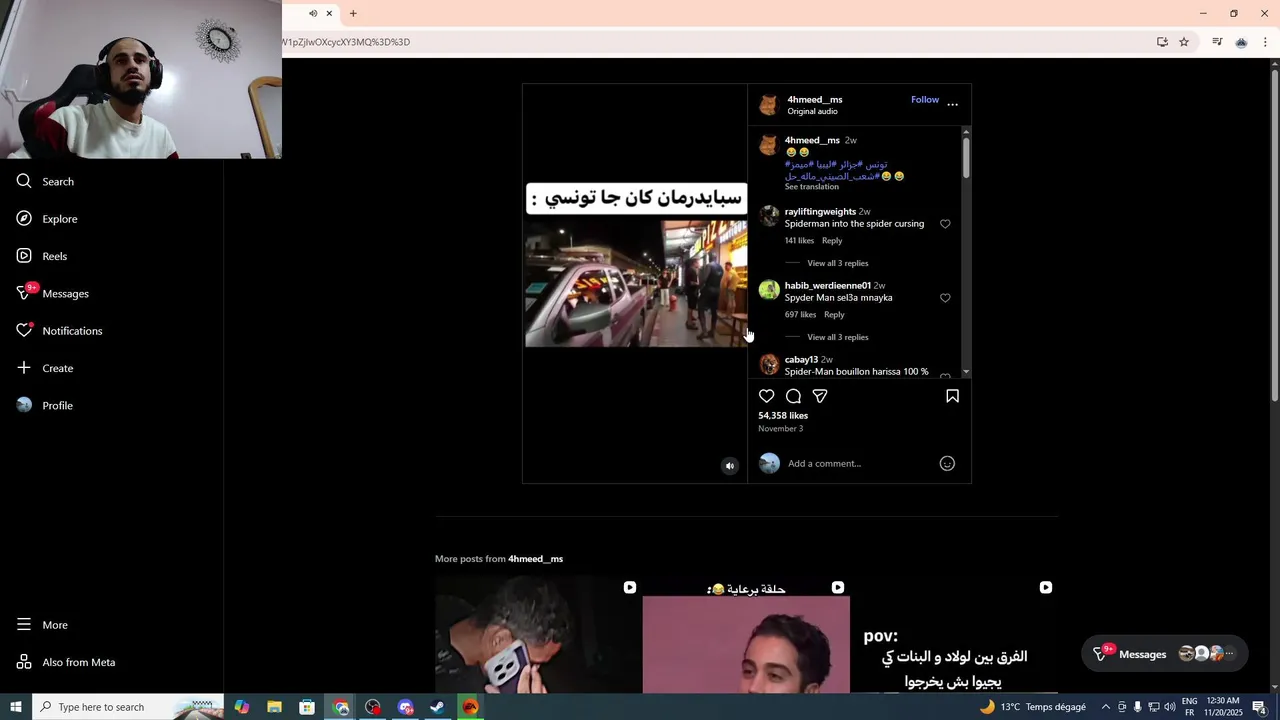The height and width of the screenshot is (720, 1280).
Task: Open the 13°C weather widget
Action: (x=1032, y=707)
